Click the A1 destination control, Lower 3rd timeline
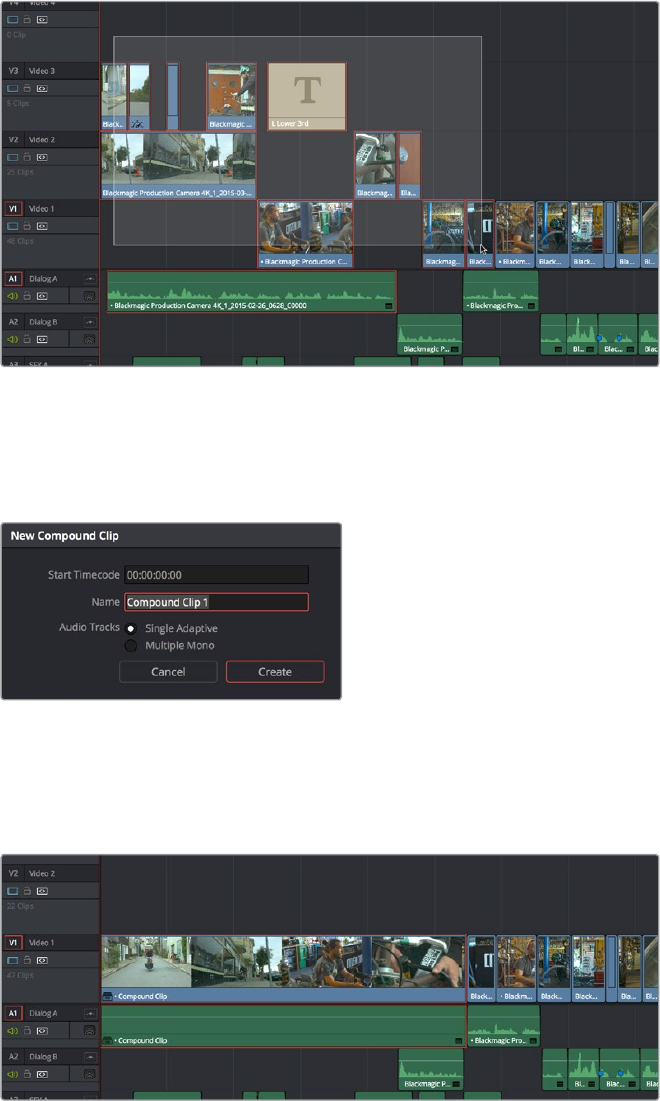Viewport: 660px width, 1101px height. 13,279
